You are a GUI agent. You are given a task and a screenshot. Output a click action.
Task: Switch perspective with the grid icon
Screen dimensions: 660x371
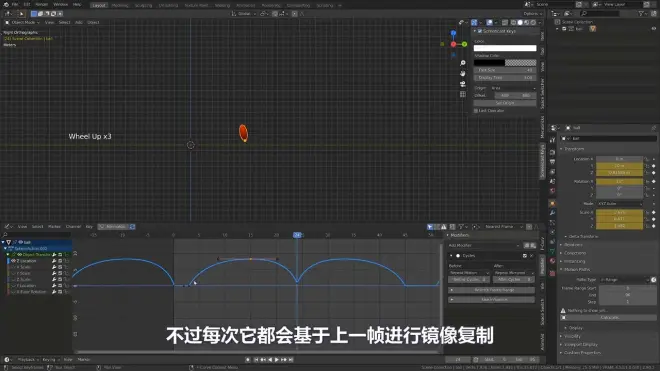tap(463, 94)
